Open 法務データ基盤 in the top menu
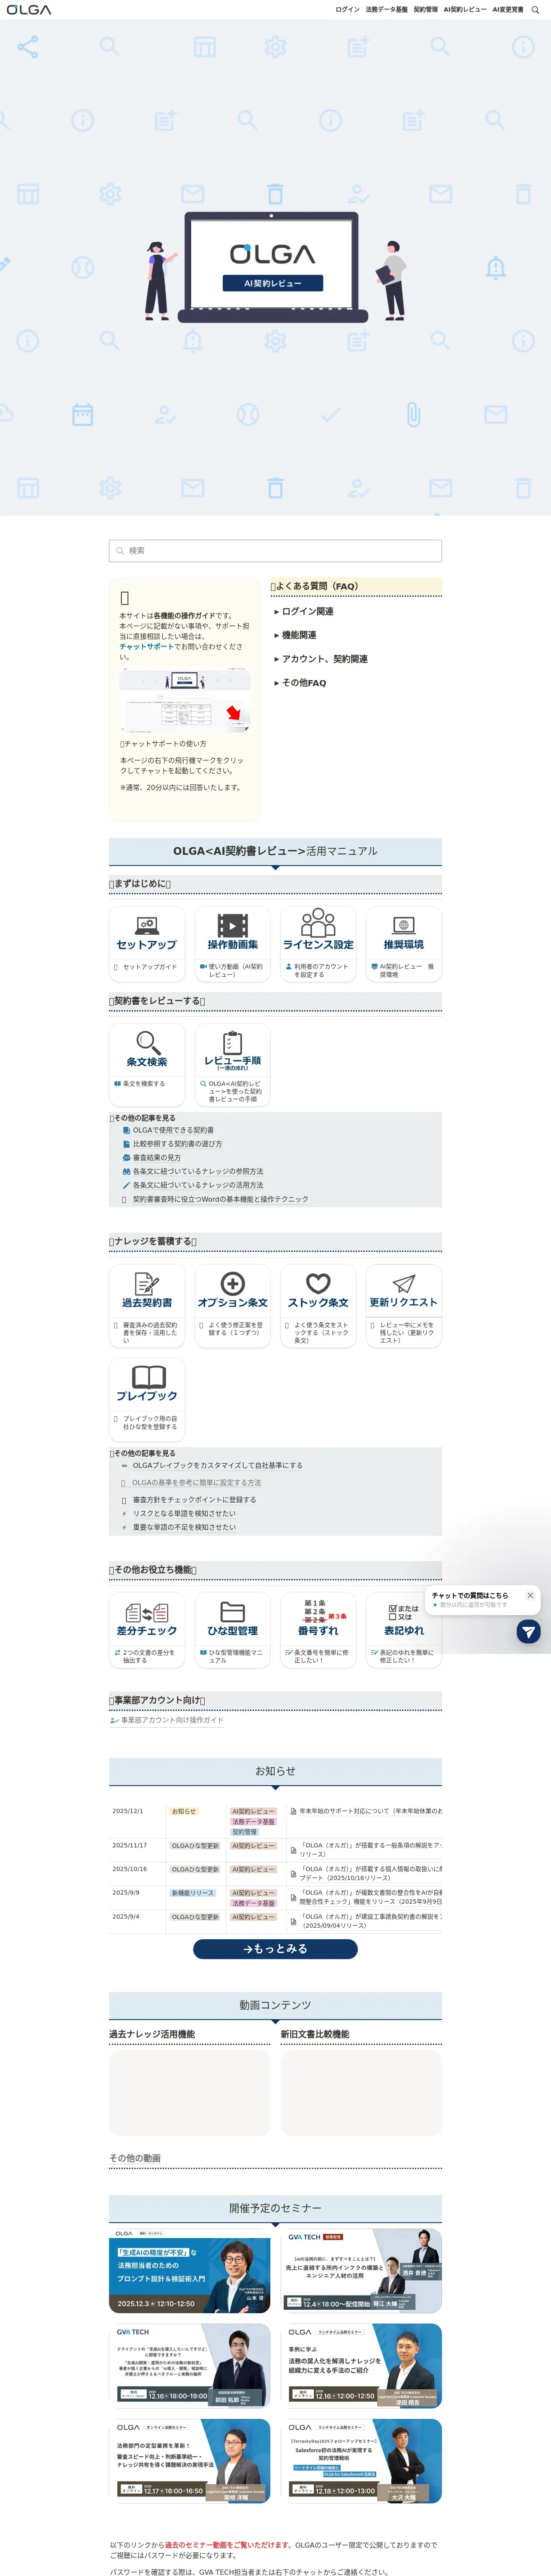 386,10
